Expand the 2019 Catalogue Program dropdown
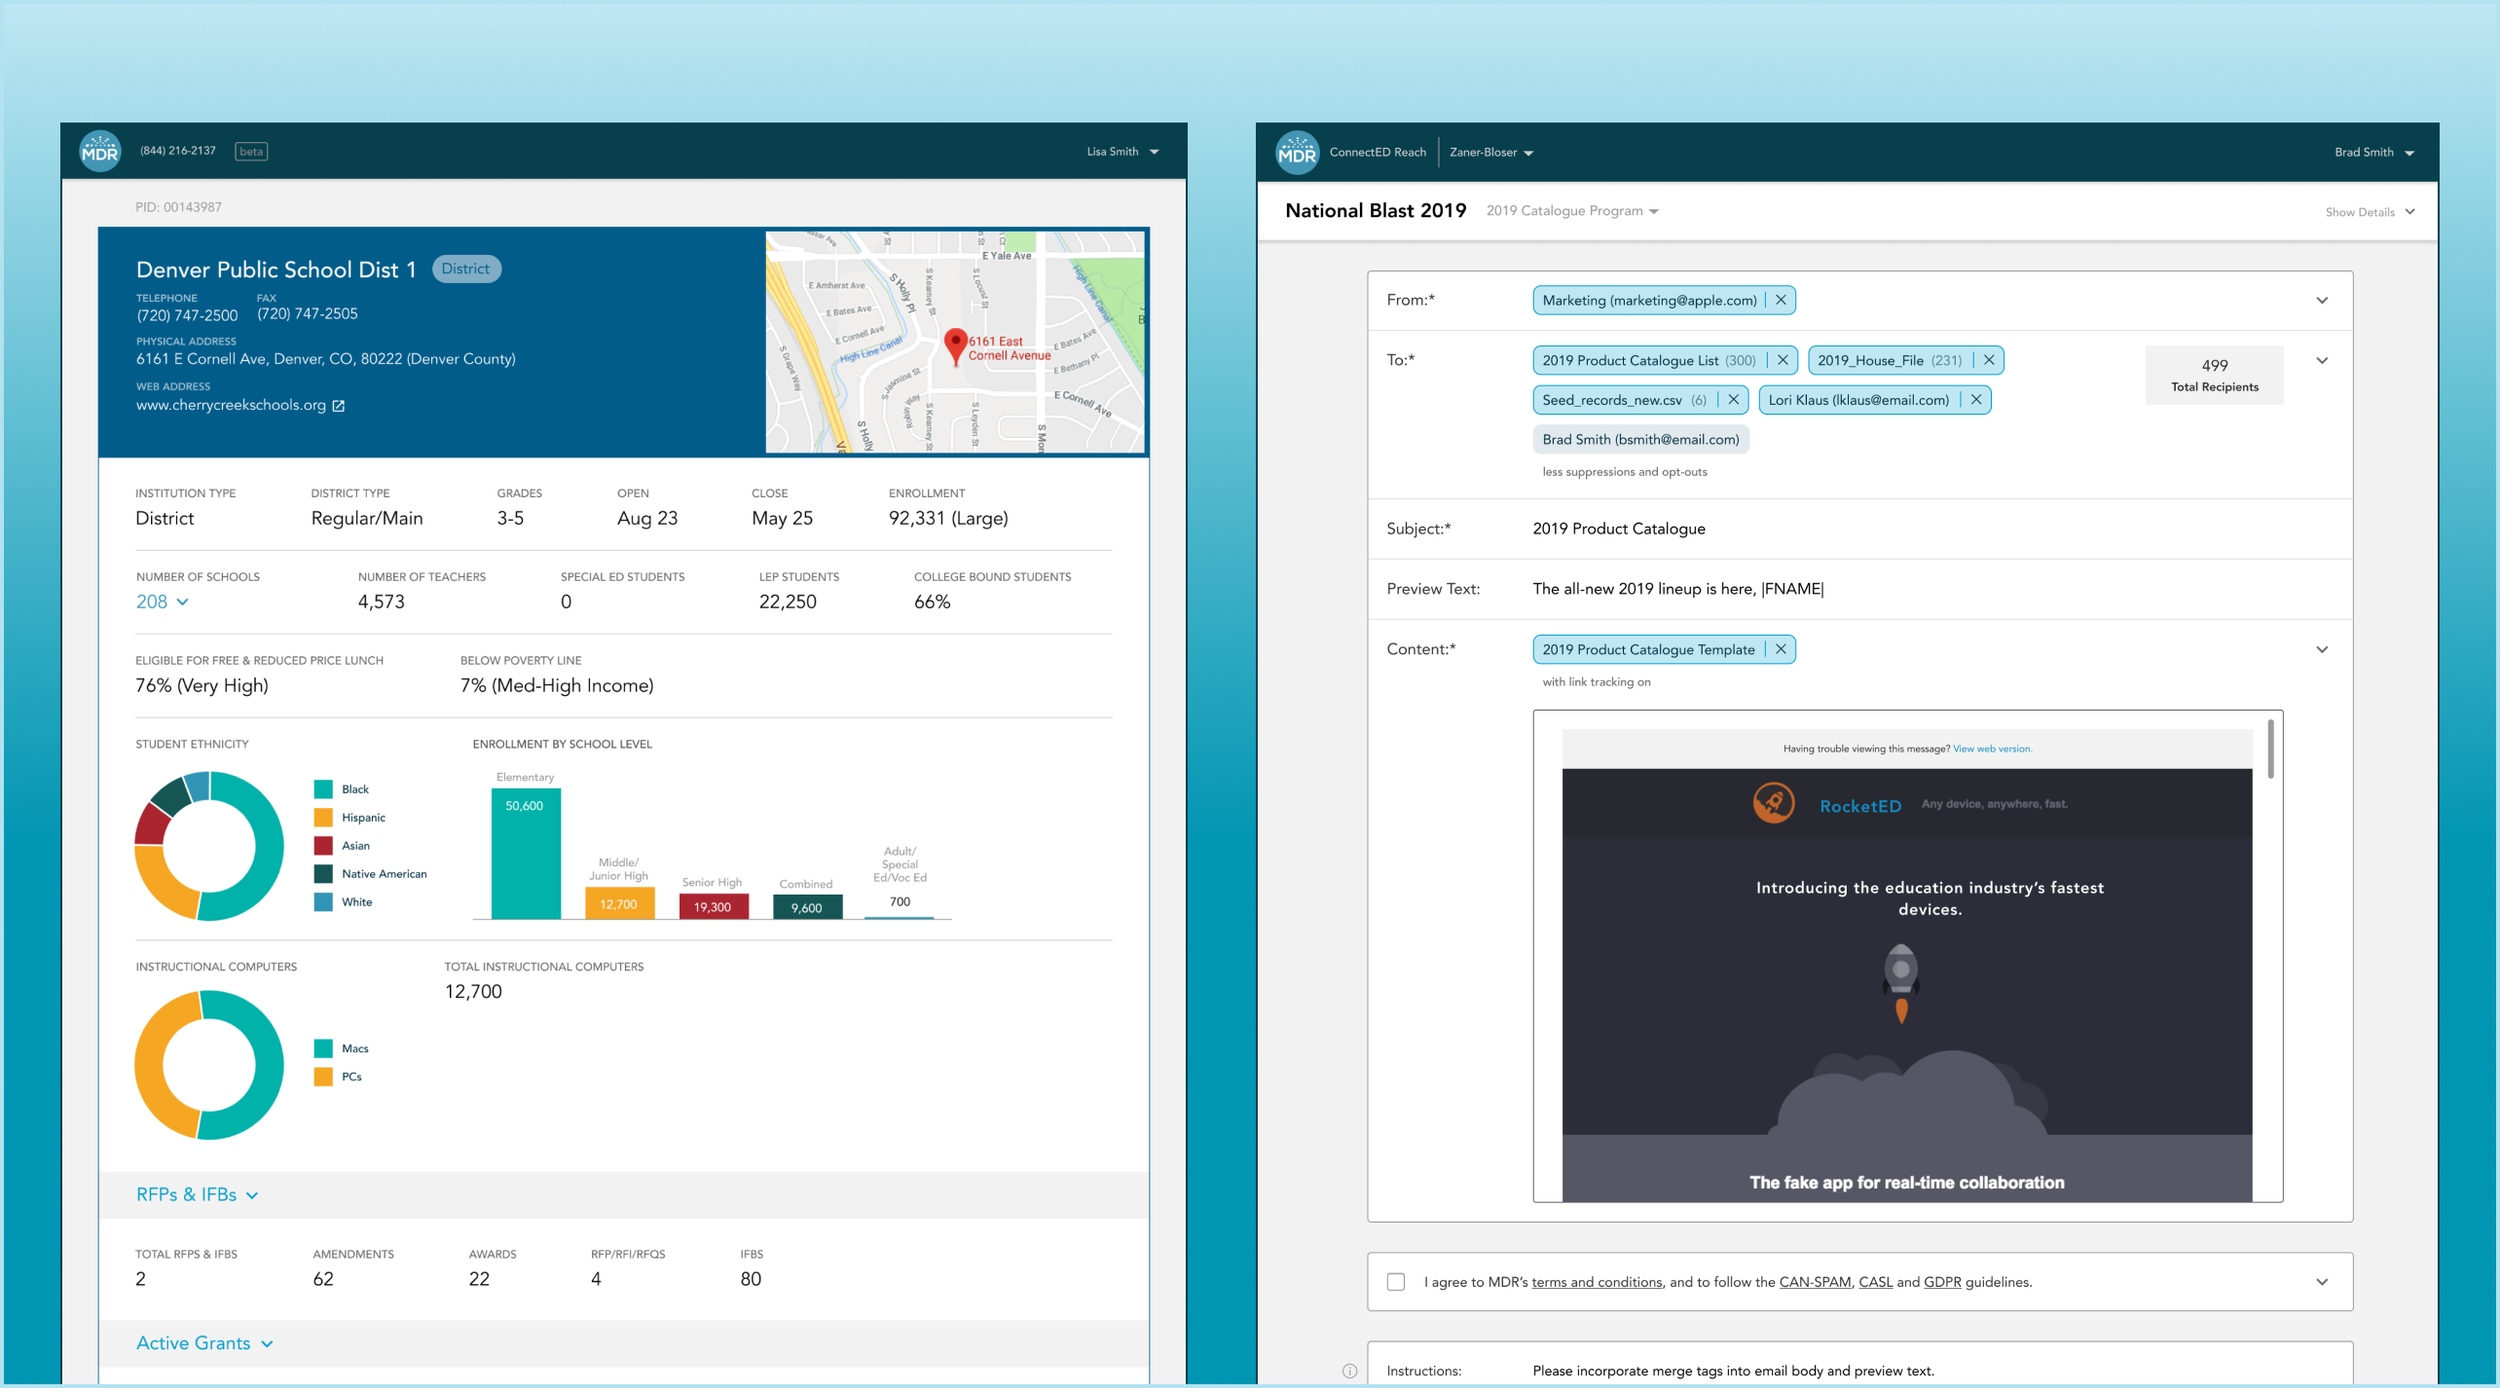Image resolution: width=2500 pixels, height=1388 pixels. (x=1572, y=211)
